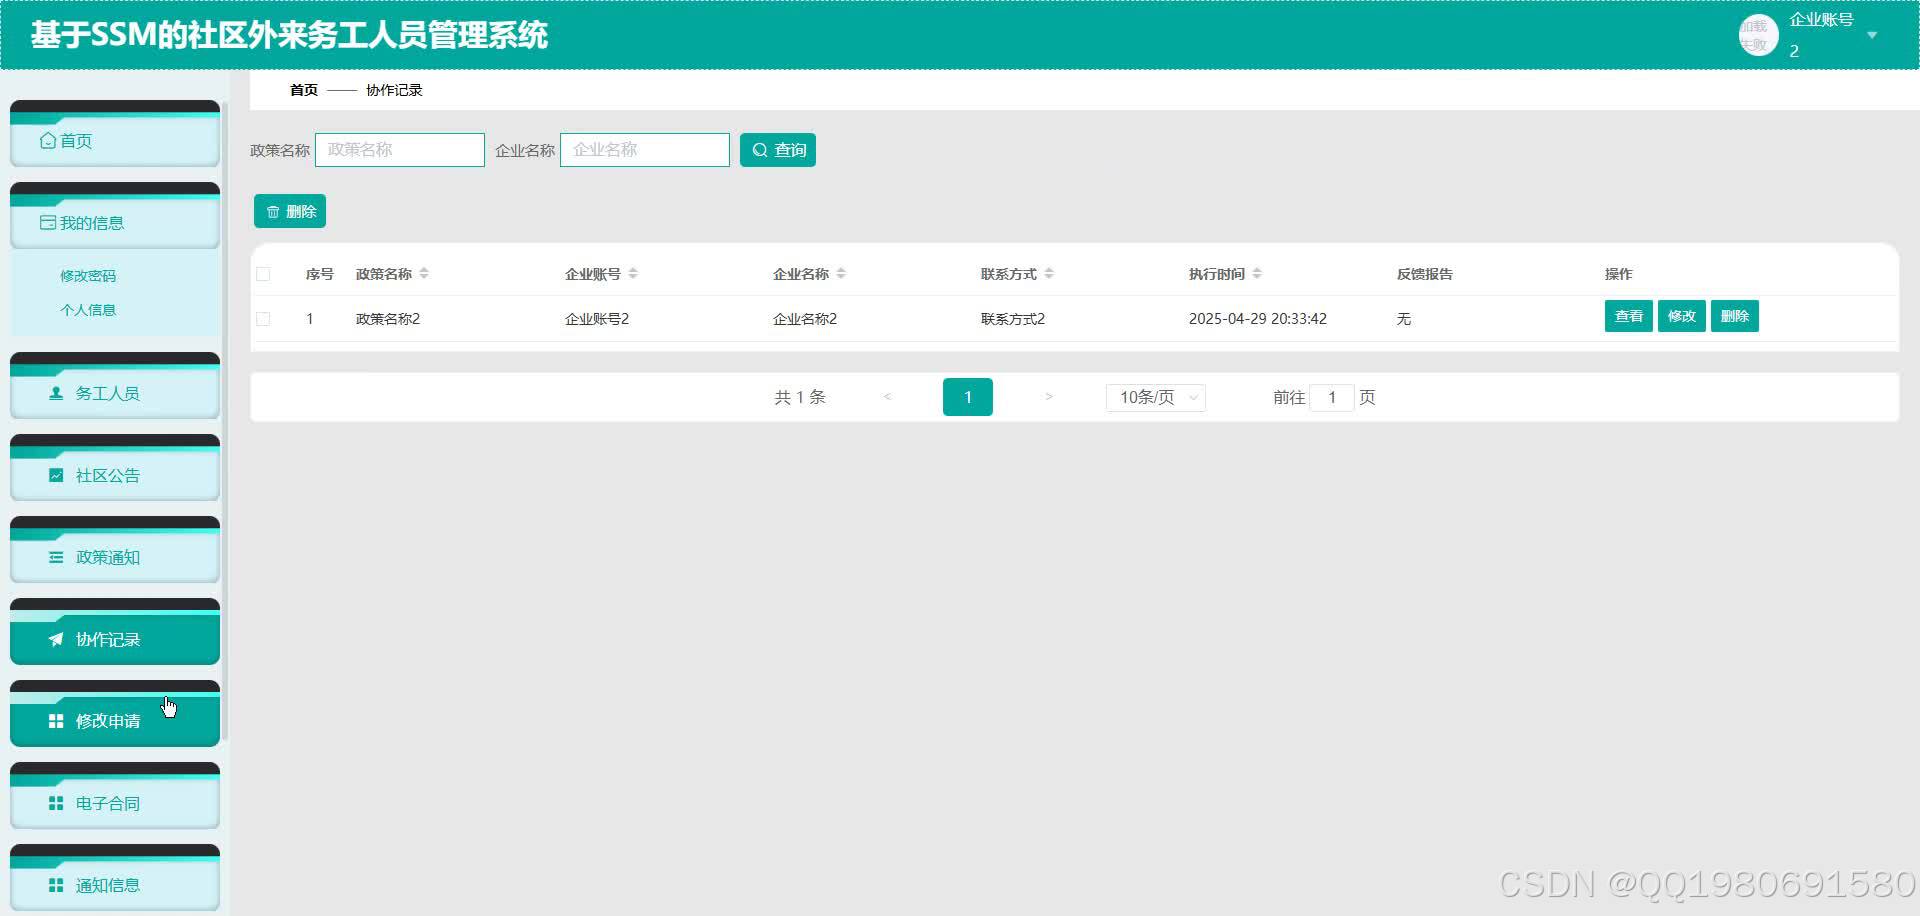
Task: Sort by 企业账号 column arrows
Action: coord(633,273)
